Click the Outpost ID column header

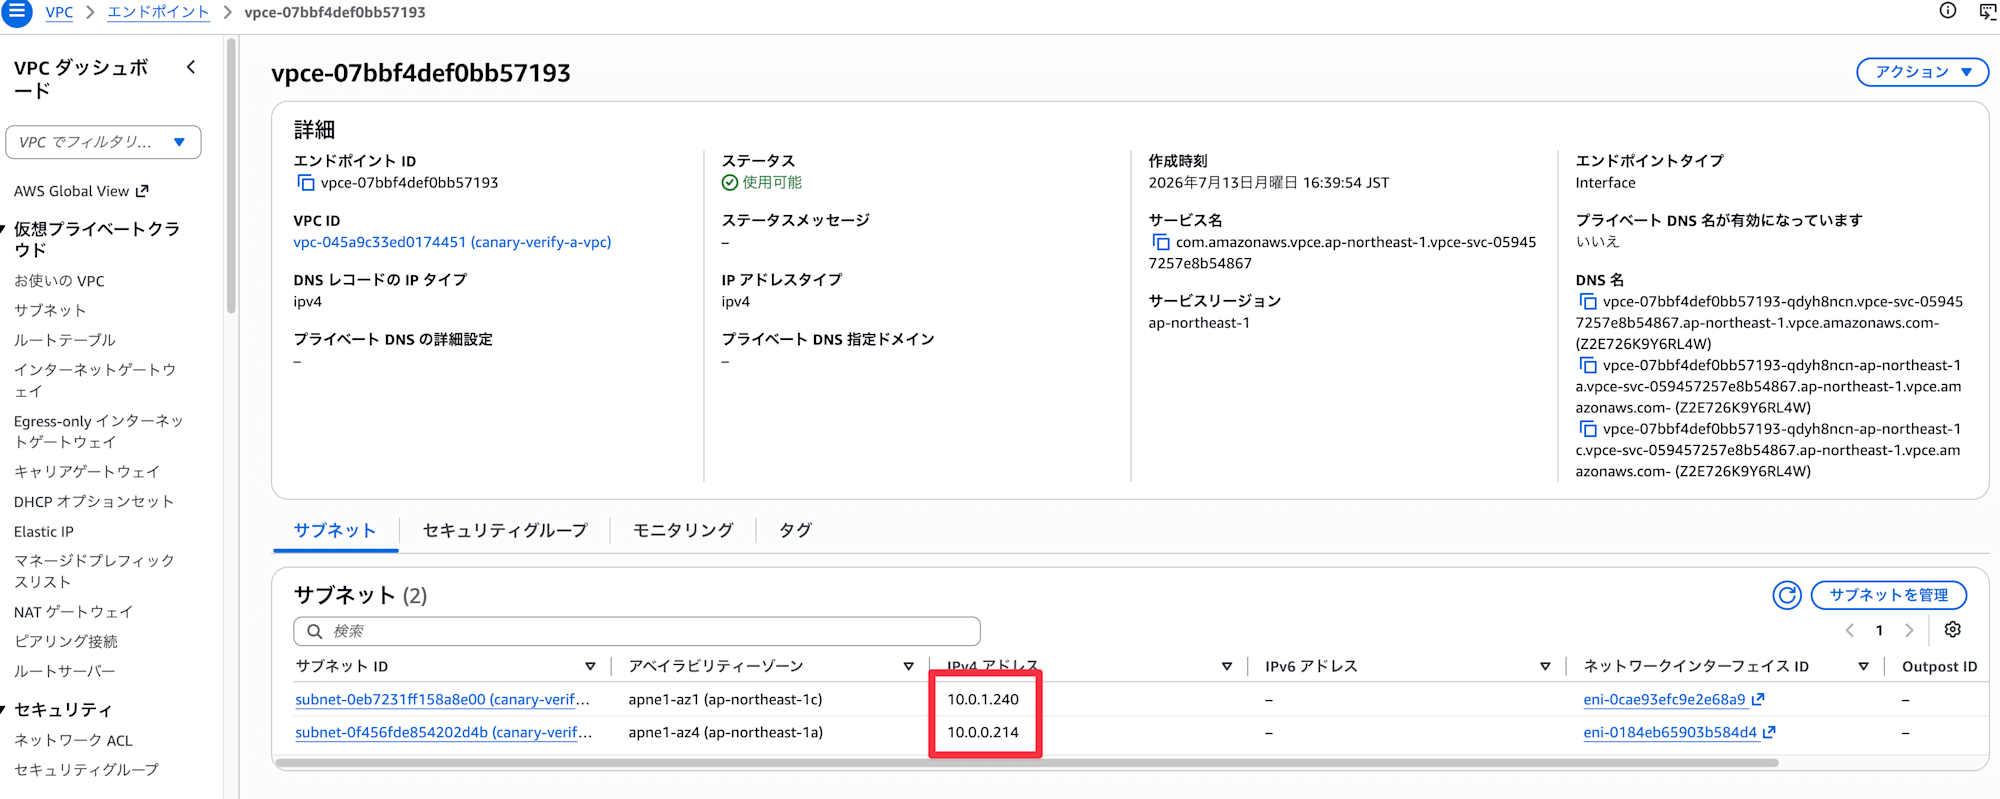[1939, 666]
